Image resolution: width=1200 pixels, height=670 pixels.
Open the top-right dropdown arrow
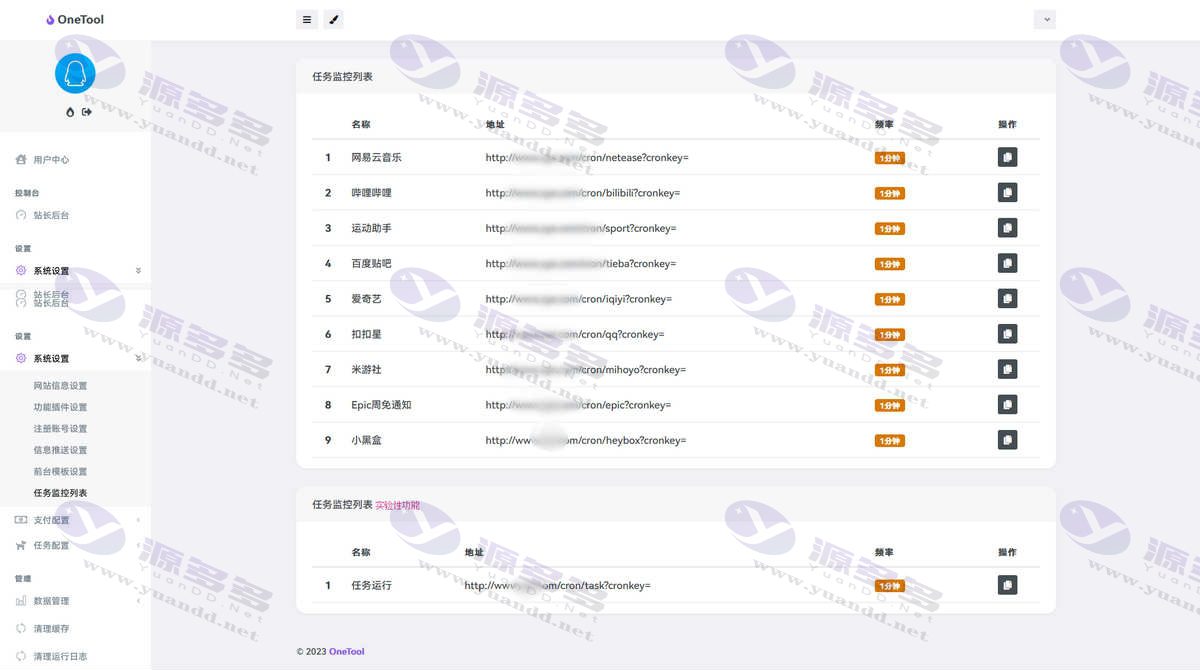click(1045, 19)
